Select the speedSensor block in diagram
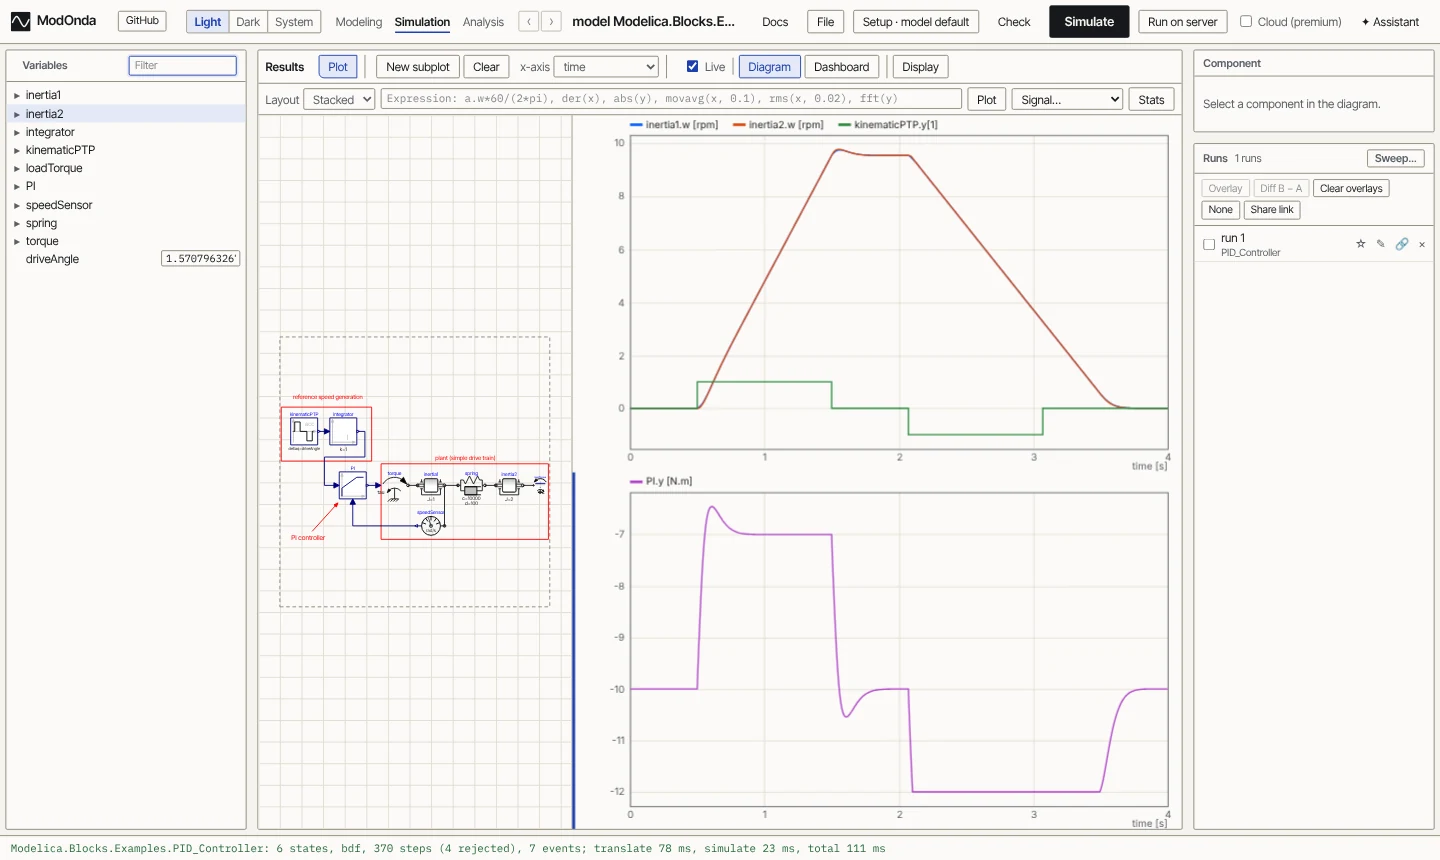 pyautogui.click(x=431, y=524)
